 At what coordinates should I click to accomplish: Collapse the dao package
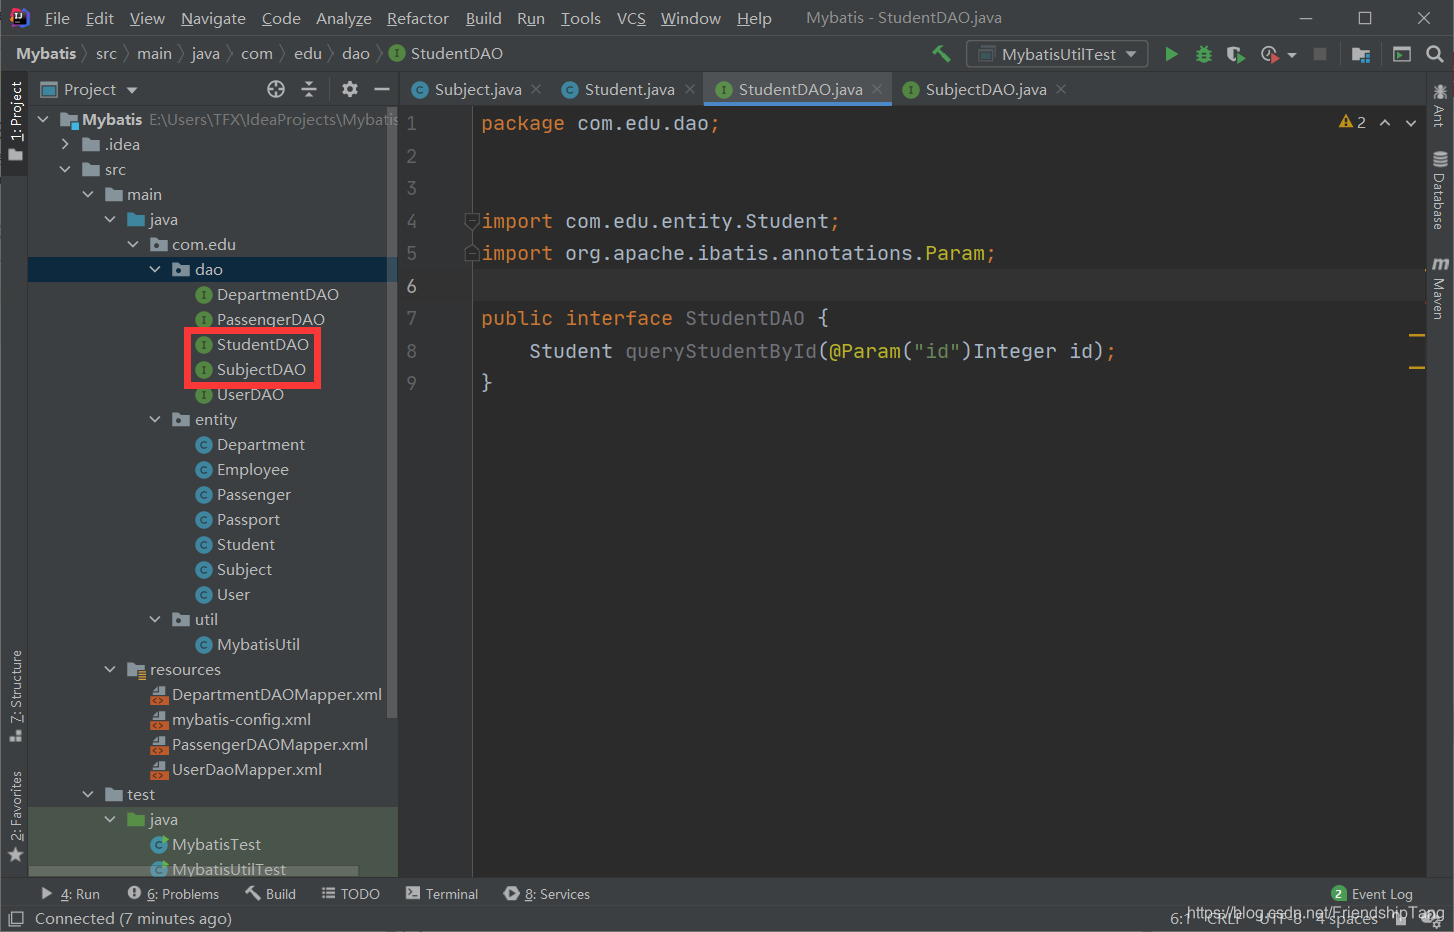click(155, 269)
